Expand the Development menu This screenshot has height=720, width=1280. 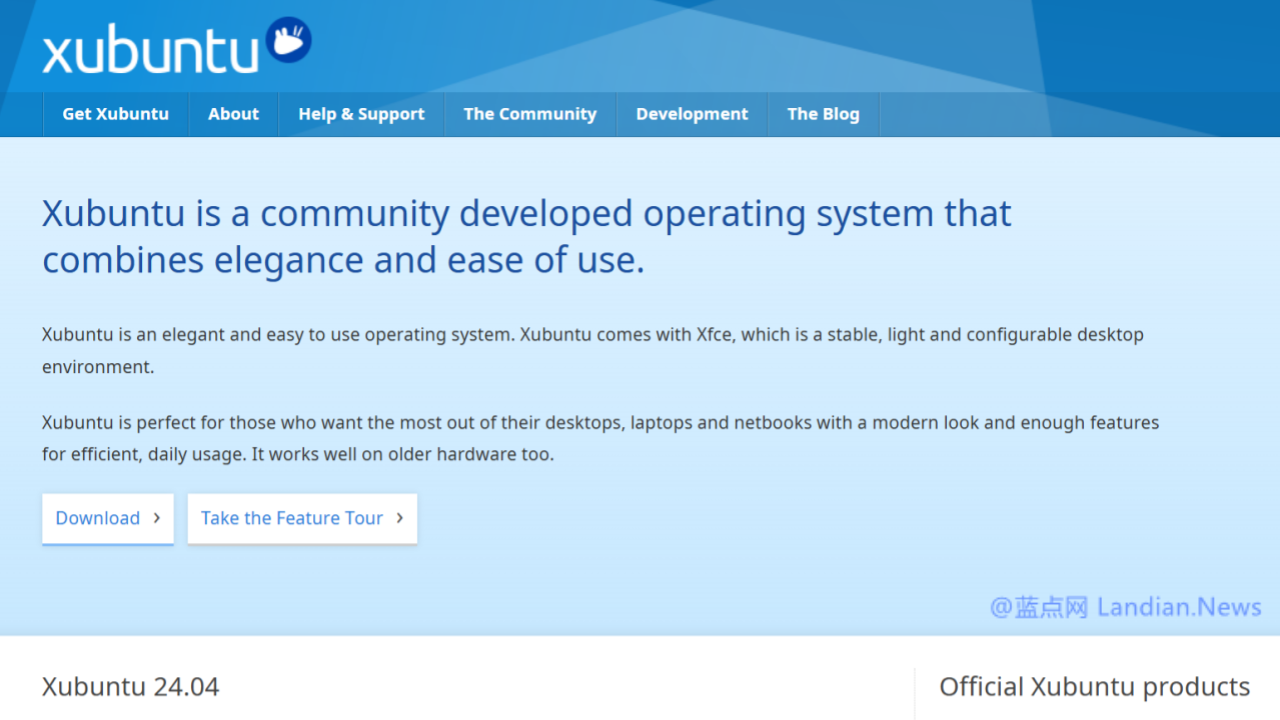[692, 114]
